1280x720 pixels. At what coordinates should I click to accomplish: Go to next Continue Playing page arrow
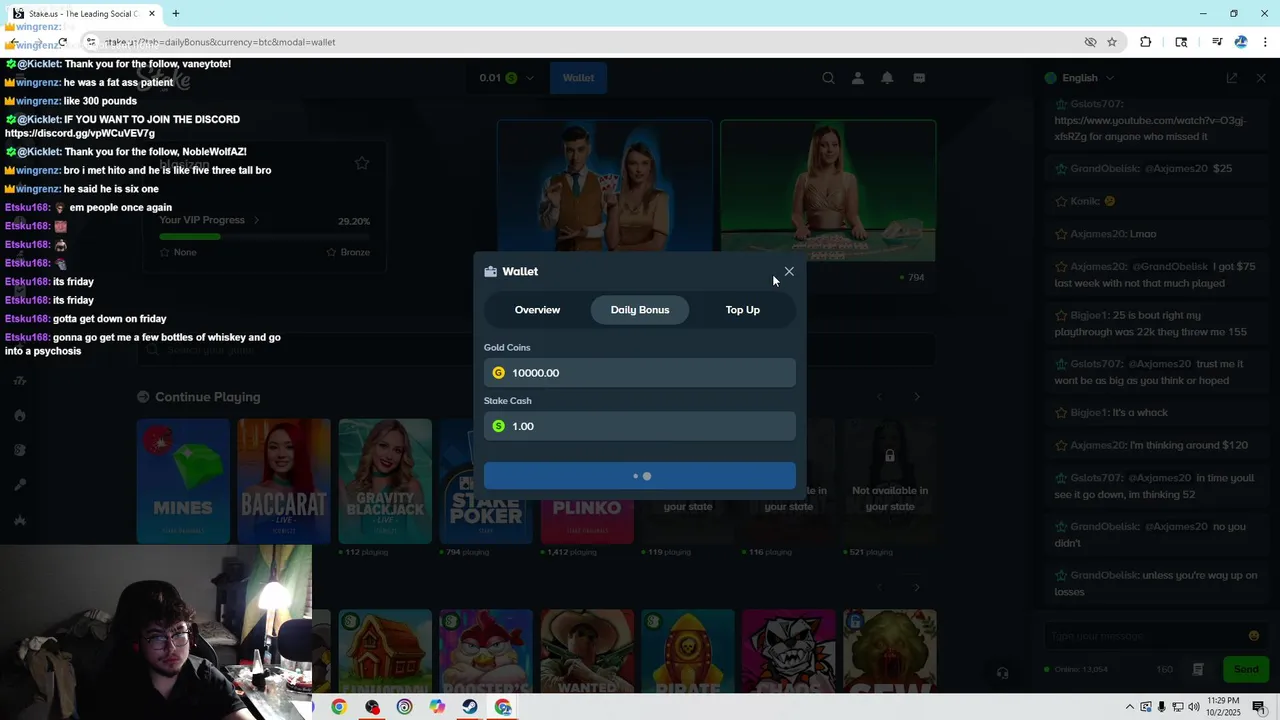[x=917, y=397]
